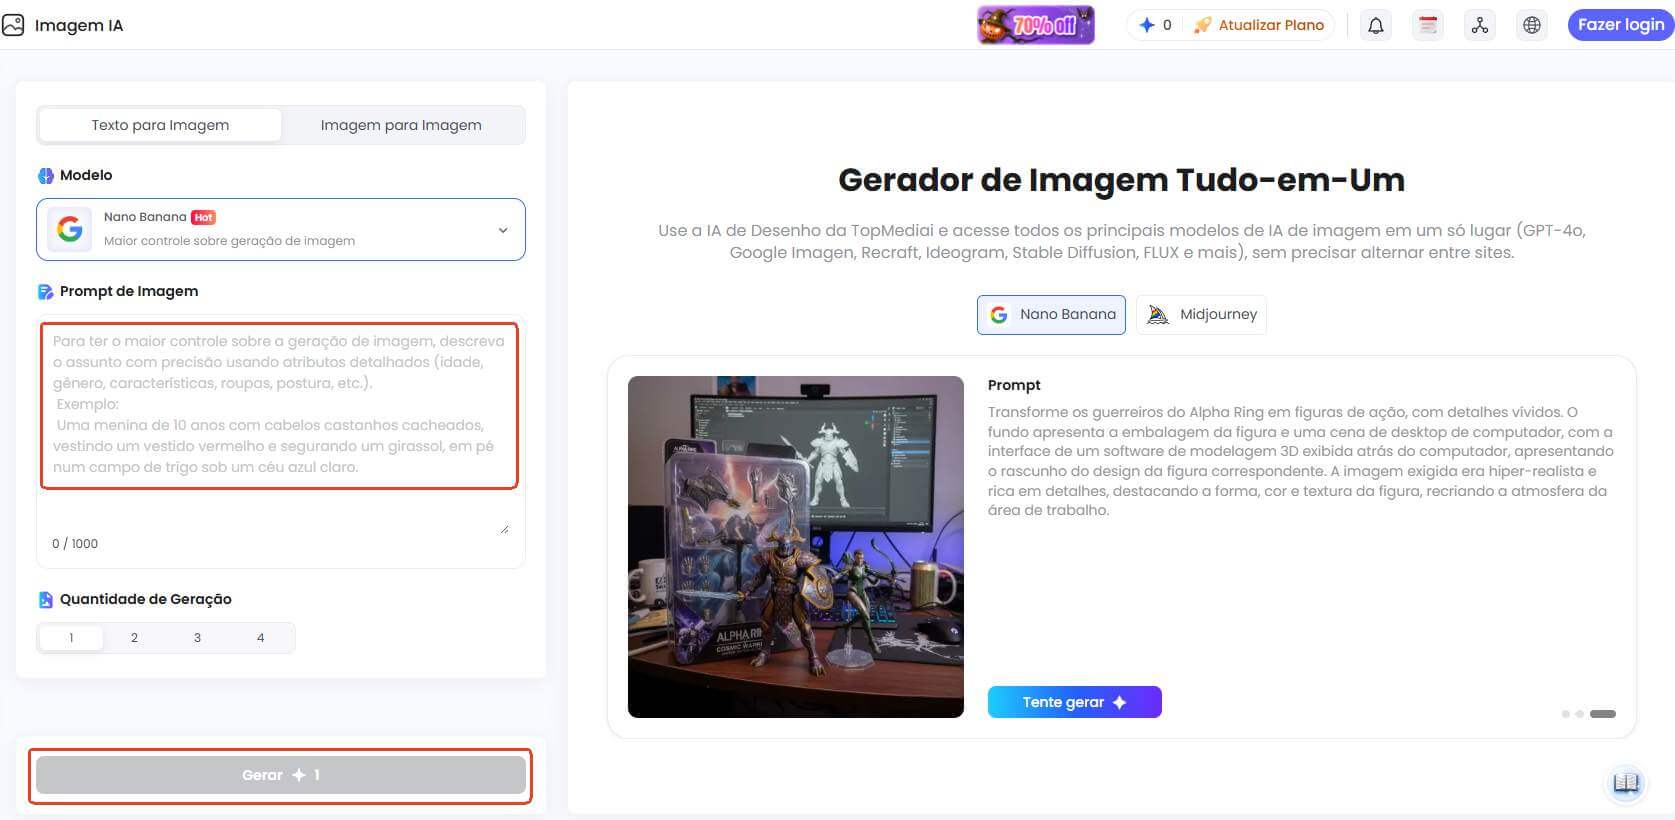The image size is (1675, 820).
Task: Open the red calendar icon in header
Action: 1428,25
